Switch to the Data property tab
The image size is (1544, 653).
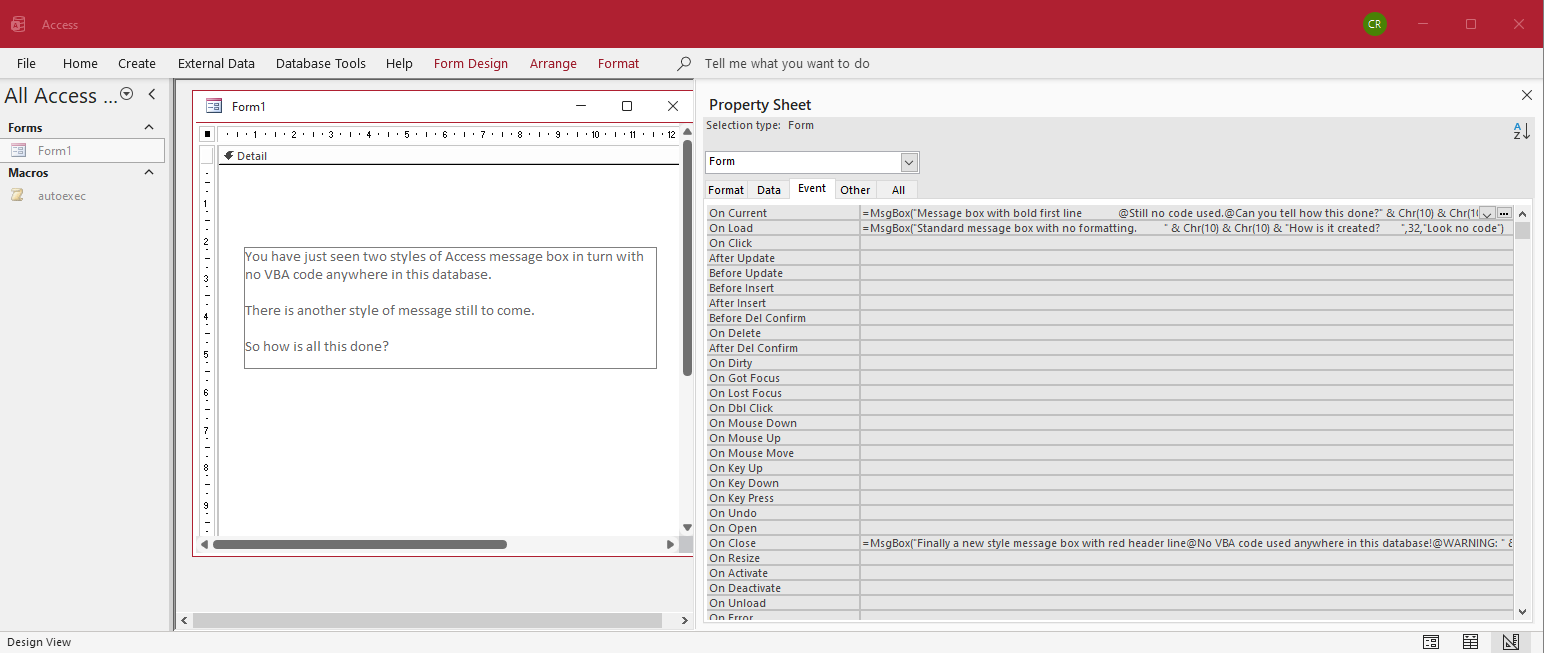coord(768,190)
